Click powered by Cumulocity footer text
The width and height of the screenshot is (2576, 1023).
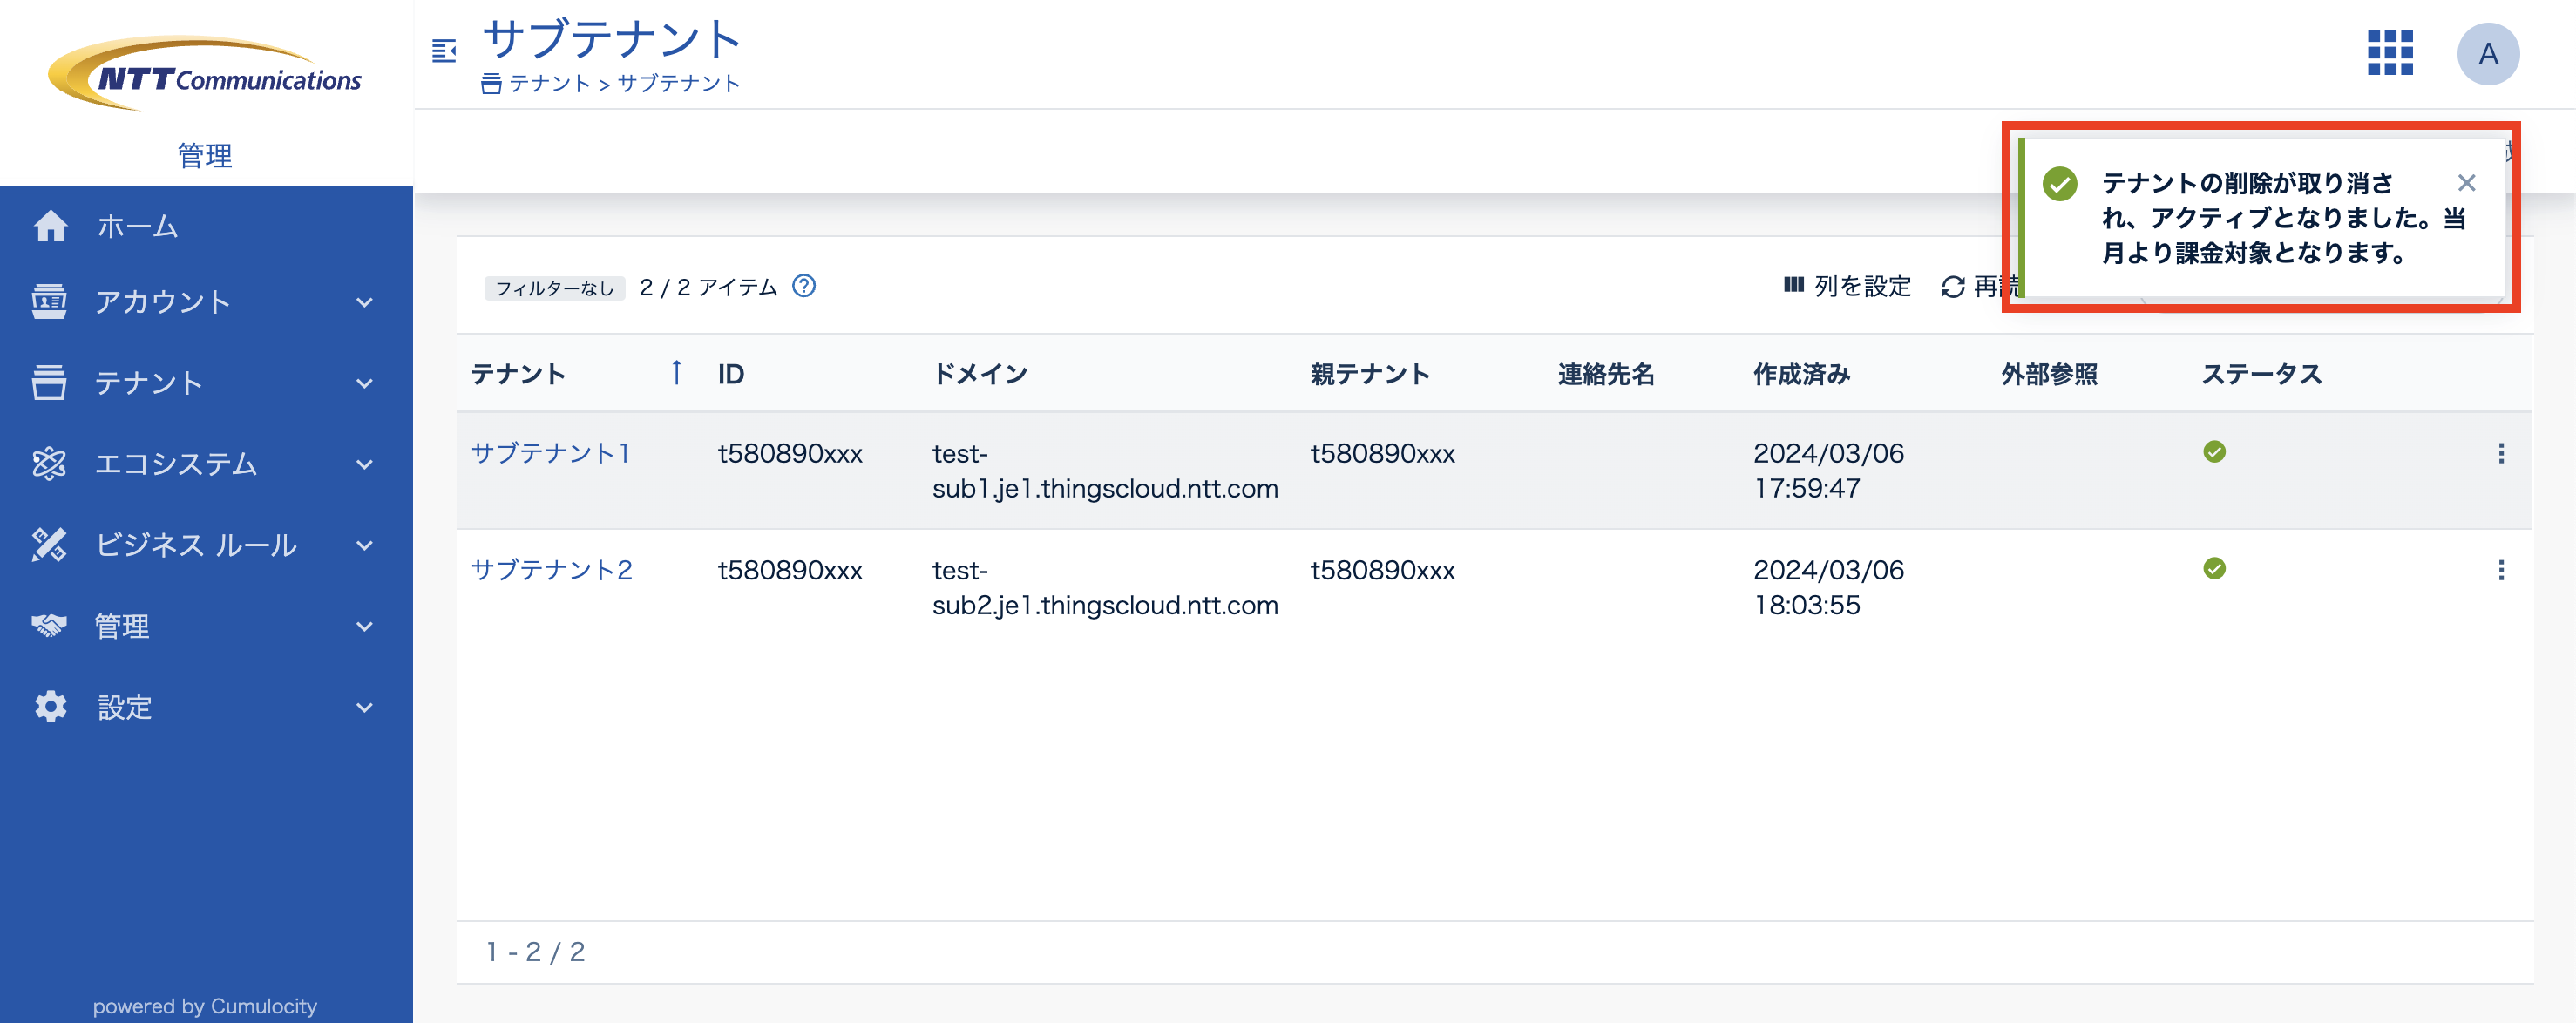click(x=205, y=1006)
